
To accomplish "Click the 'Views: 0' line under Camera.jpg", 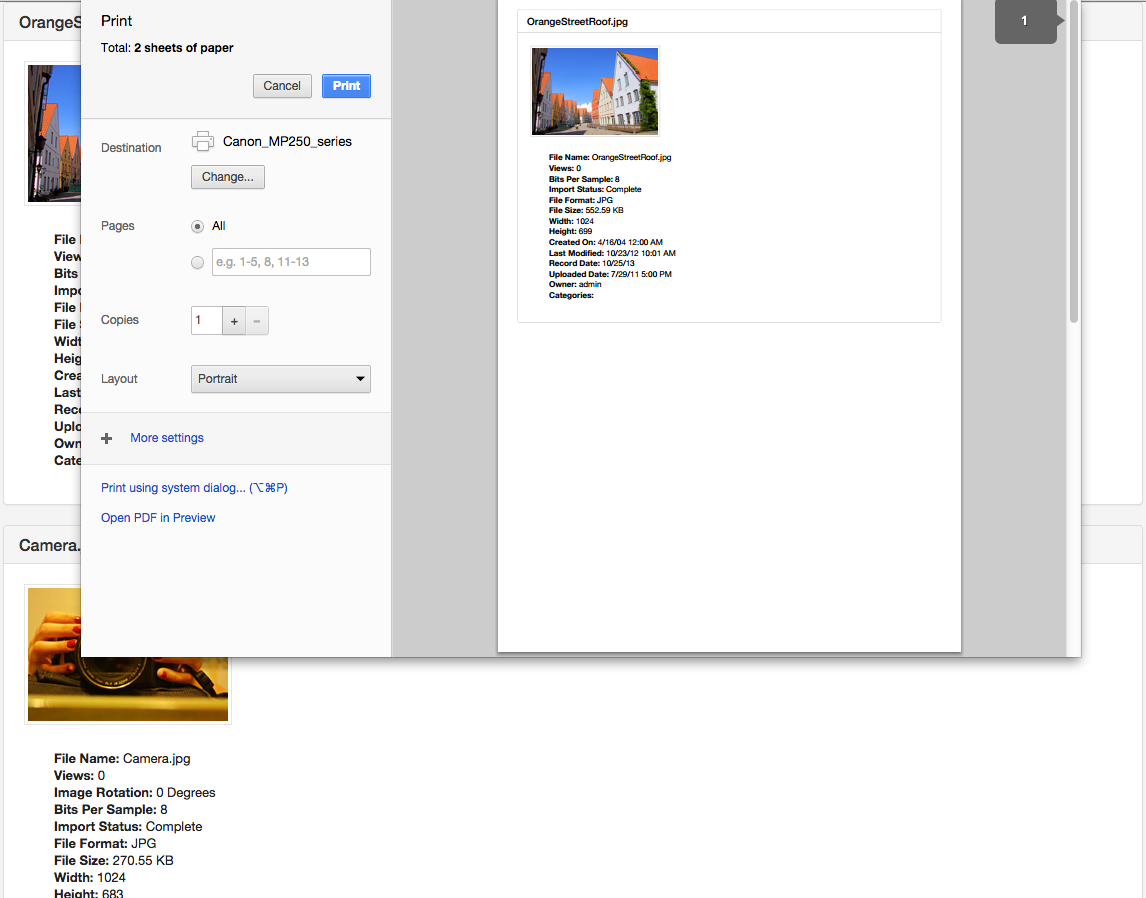I will 80,775.
